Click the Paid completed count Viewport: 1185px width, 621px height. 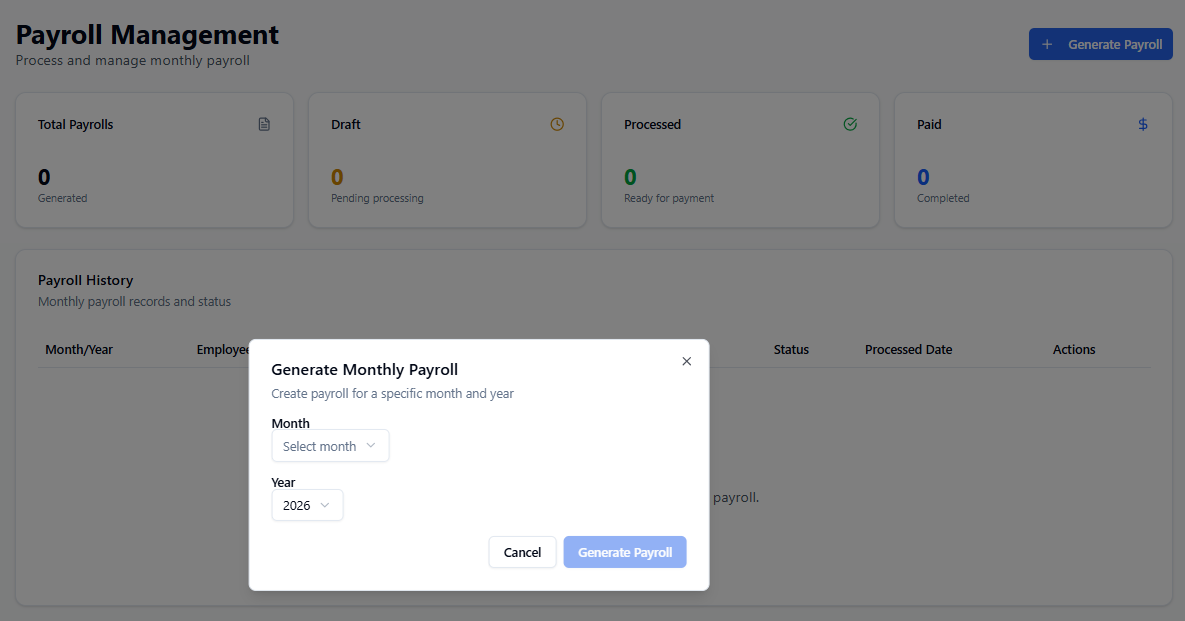pyautogui.click(x=923, y=178)
